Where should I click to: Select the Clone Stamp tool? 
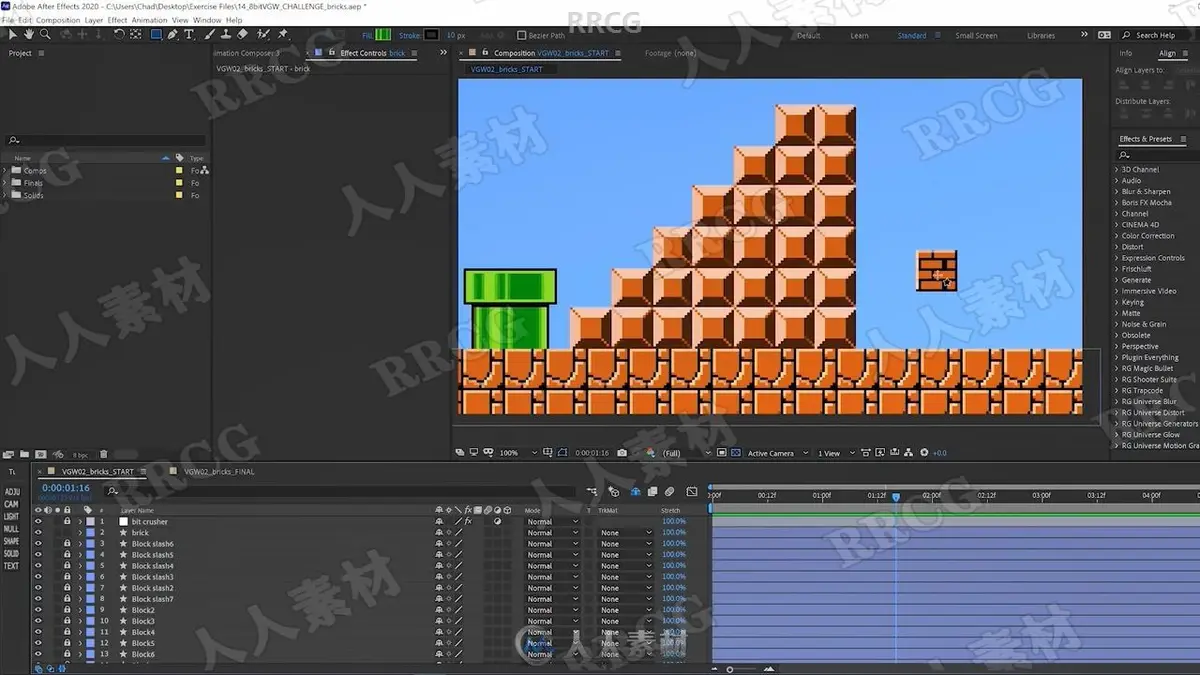pyautogui.click(x=226, y=34)
